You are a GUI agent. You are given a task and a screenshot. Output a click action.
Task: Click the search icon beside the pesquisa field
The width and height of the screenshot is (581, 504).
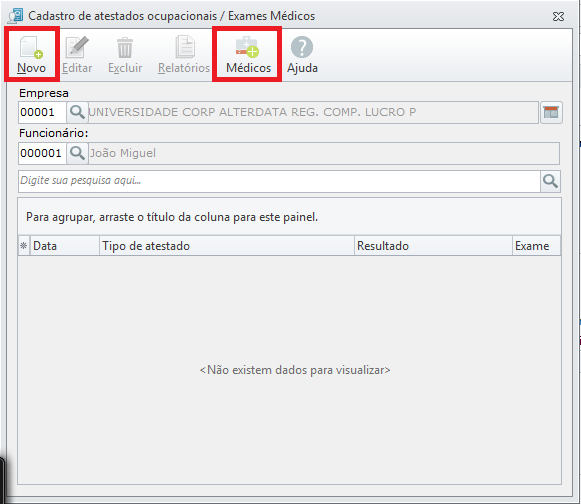coord(550,181)
